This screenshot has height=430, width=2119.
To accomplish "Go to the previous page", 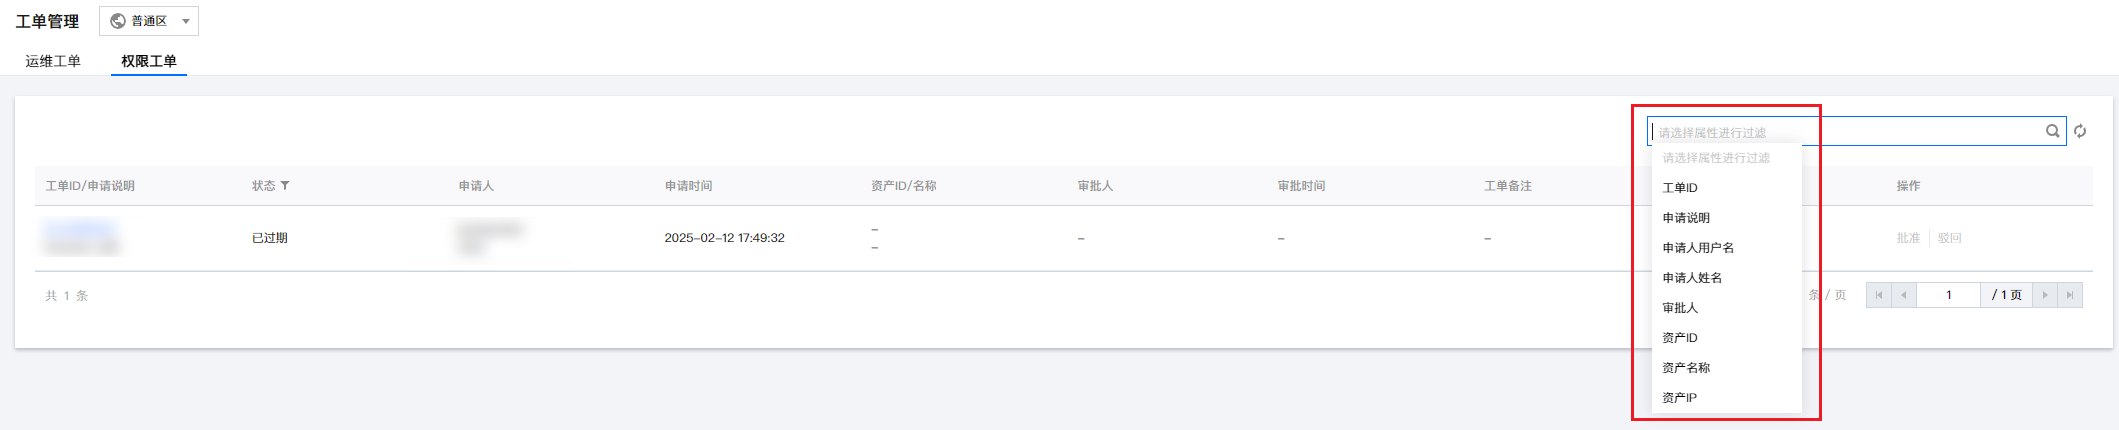I will pos(1903,295).
